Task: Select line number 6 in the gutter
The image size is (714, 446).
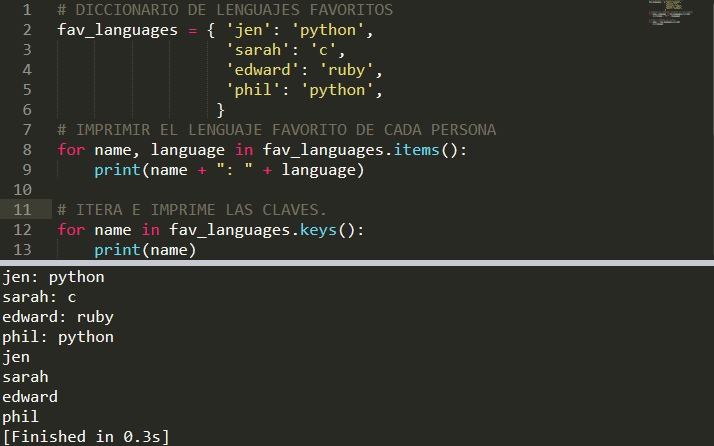Action: coord(27,110)
